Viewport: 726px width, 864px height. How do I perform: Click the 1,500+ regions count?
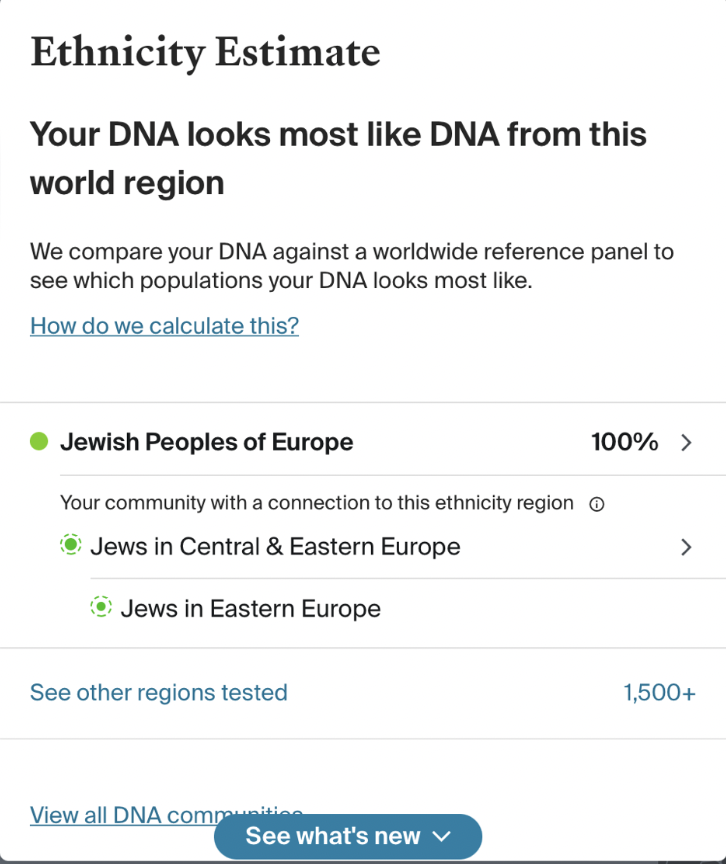coord(659,693)
